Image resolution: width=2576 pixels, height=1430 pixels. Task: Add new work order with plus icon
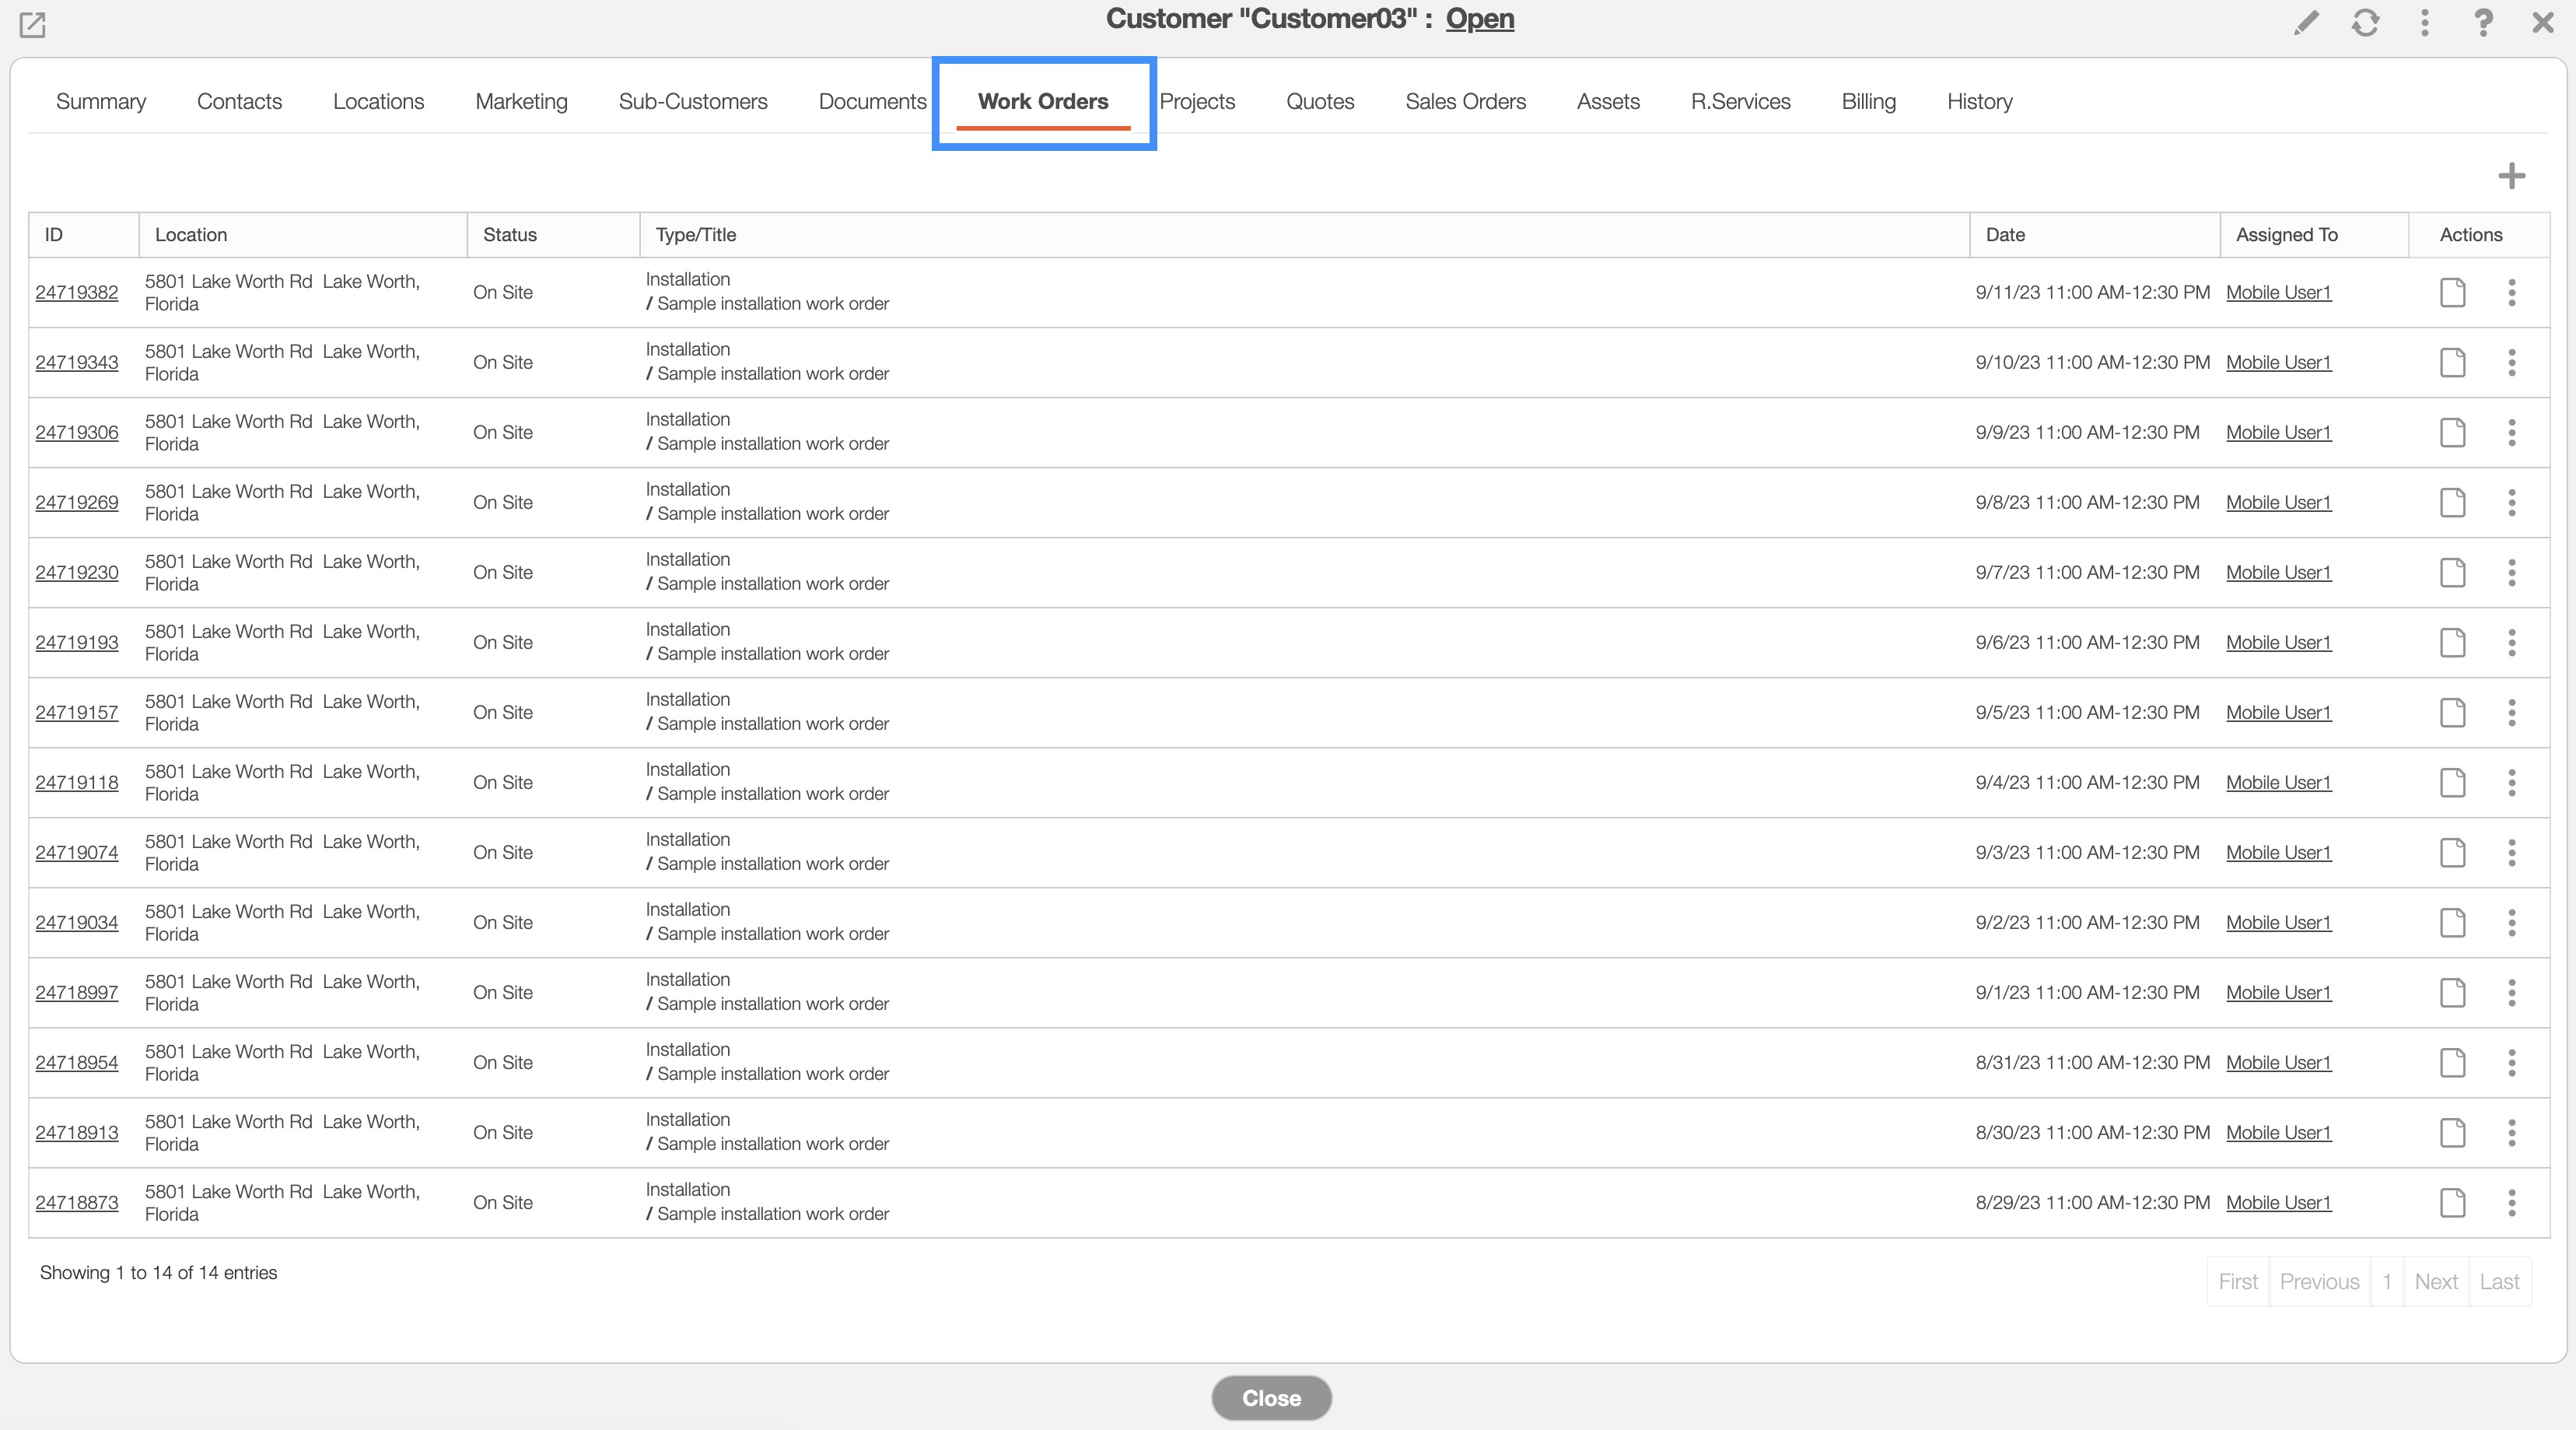(x=2511, y=176)
